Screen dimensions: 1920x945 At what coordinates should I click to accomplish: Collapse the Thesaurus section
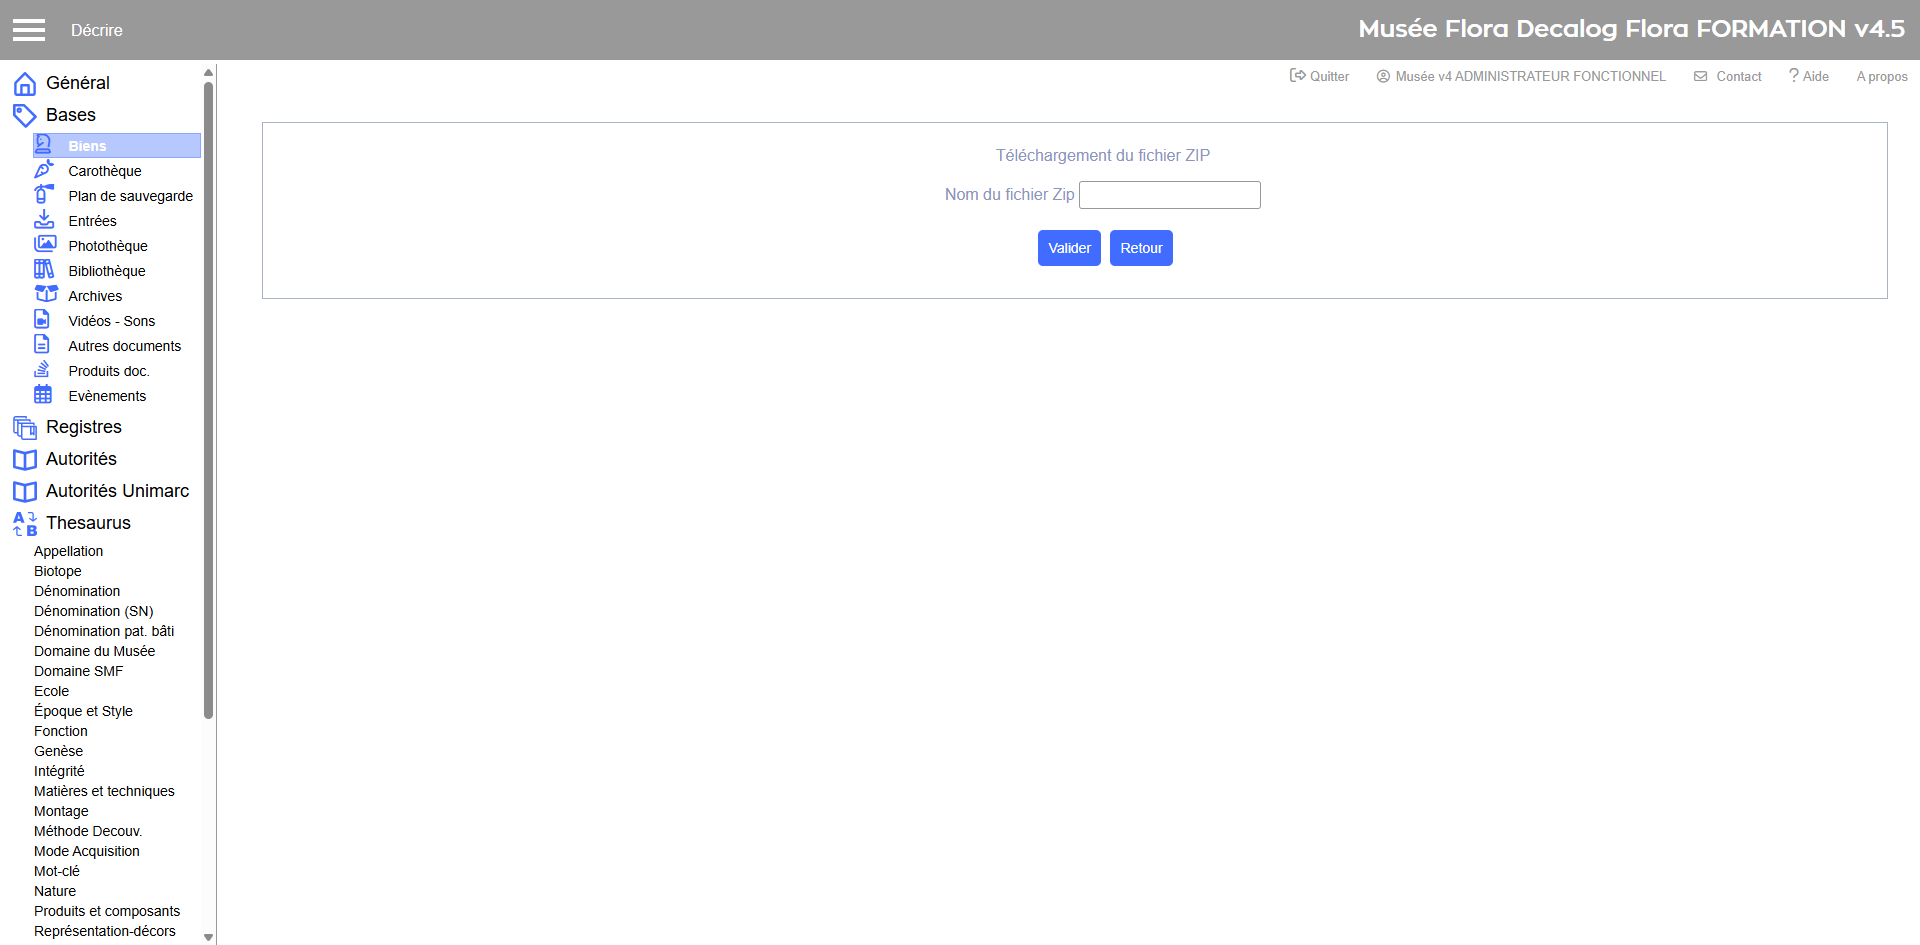click(88, 523)
